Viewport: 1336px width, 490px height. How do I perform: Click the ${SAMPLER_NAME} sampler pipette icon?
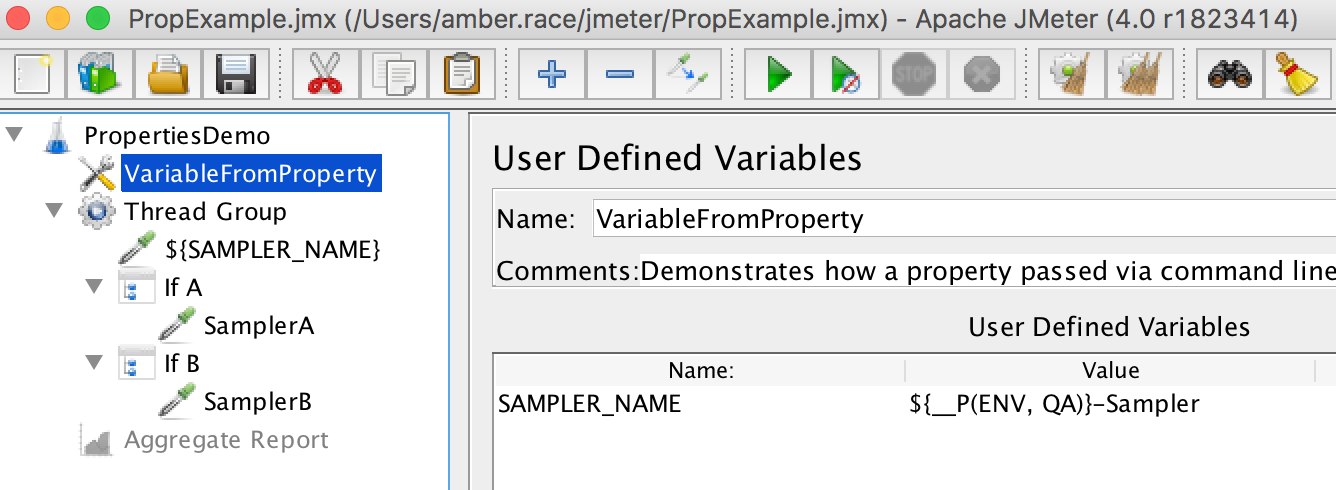(136, 250)
